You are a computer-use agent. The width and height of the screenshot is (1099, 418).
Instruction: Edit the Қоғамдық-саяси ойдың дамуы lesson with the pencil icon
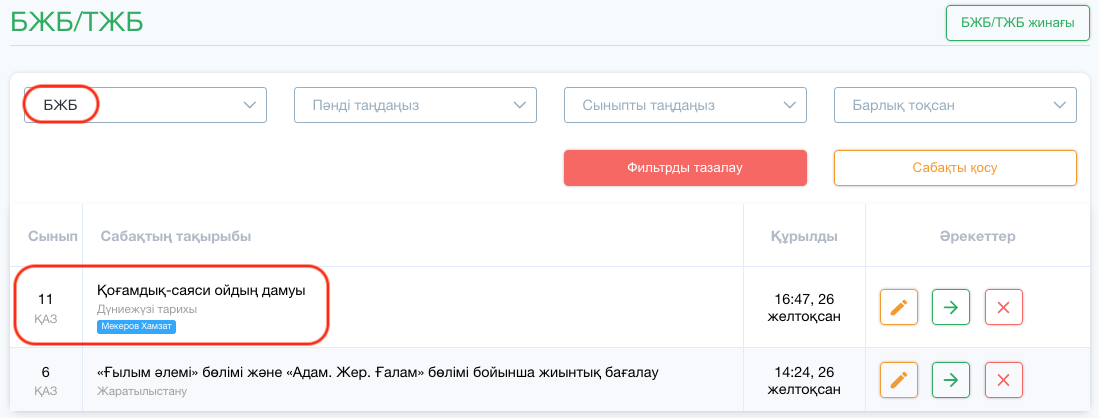899,307
